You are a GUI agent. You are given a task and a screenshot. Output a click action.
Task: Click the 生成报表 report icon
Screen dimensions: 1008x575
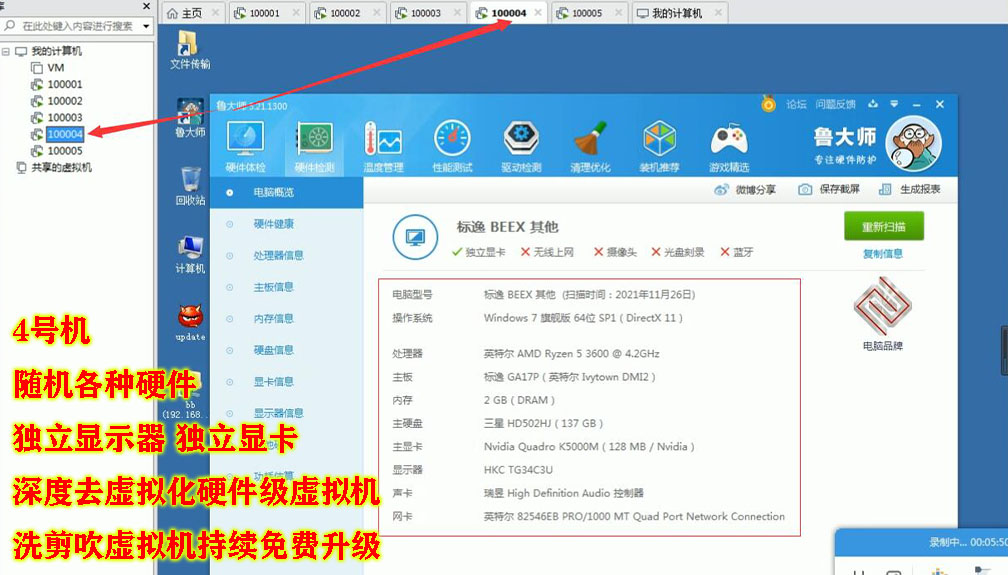pos(885,189)
